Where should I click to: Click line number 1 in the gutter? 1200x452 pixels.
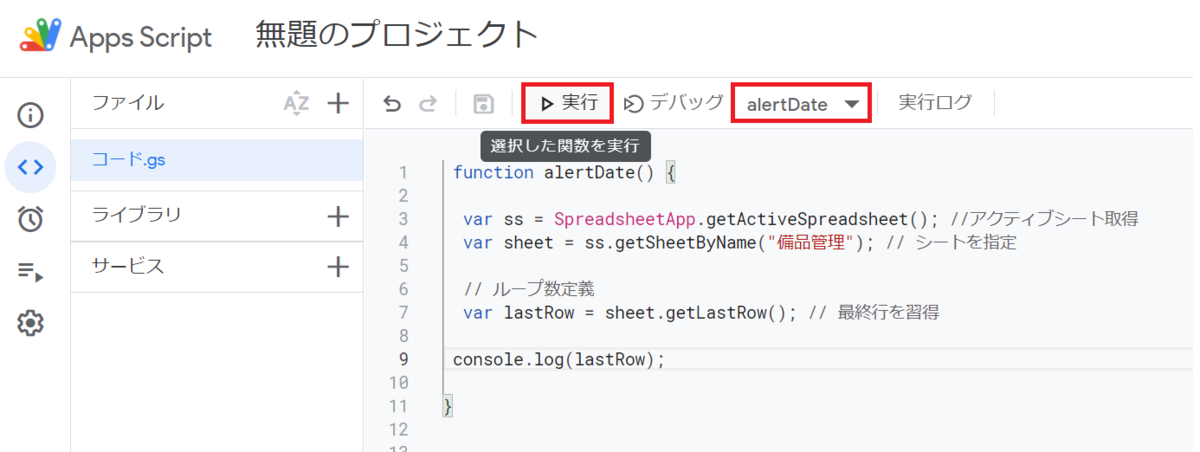[403, 173]
